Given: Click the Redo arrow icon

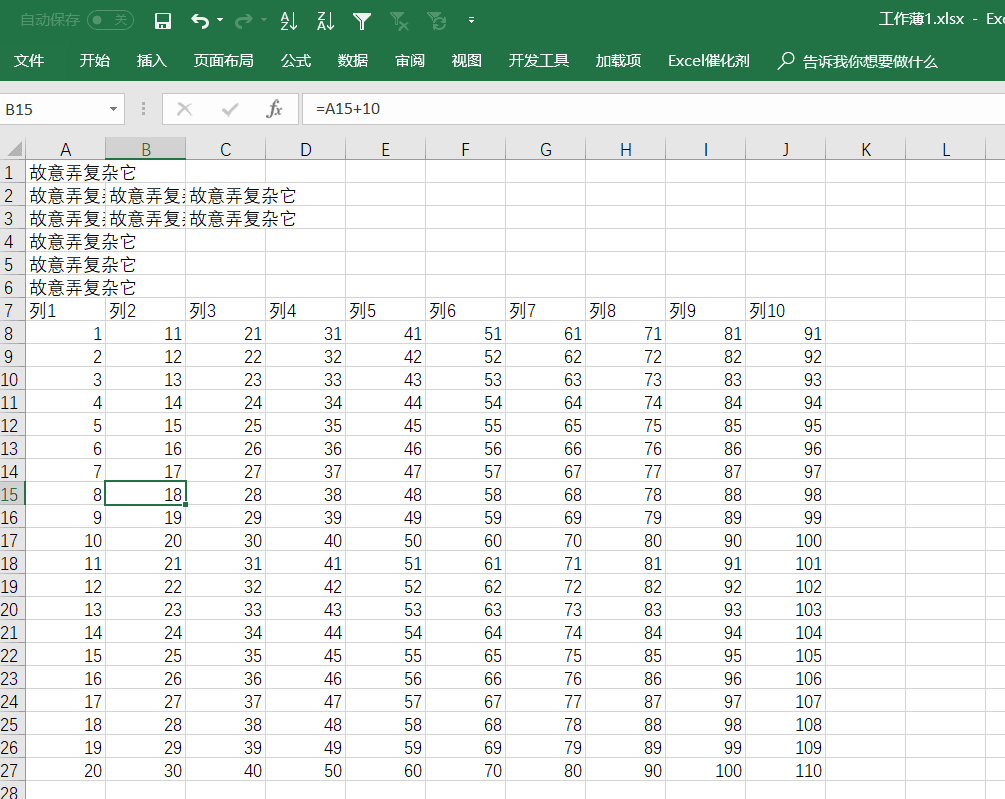Looking at the screenshot, I should coord(244,21).
